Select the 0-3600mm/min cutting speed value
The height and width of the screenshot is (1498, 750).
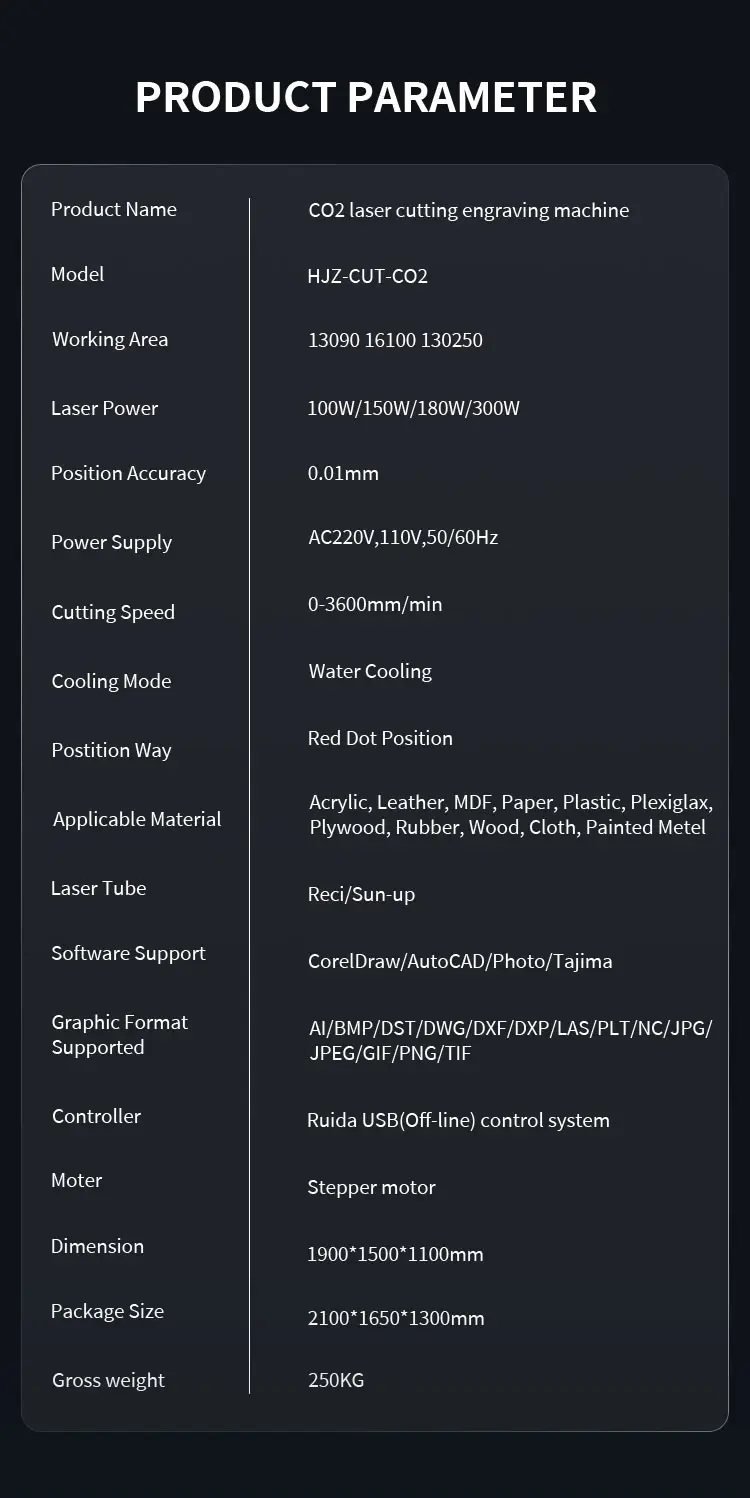pyautogui.click(x=375, y=604)
